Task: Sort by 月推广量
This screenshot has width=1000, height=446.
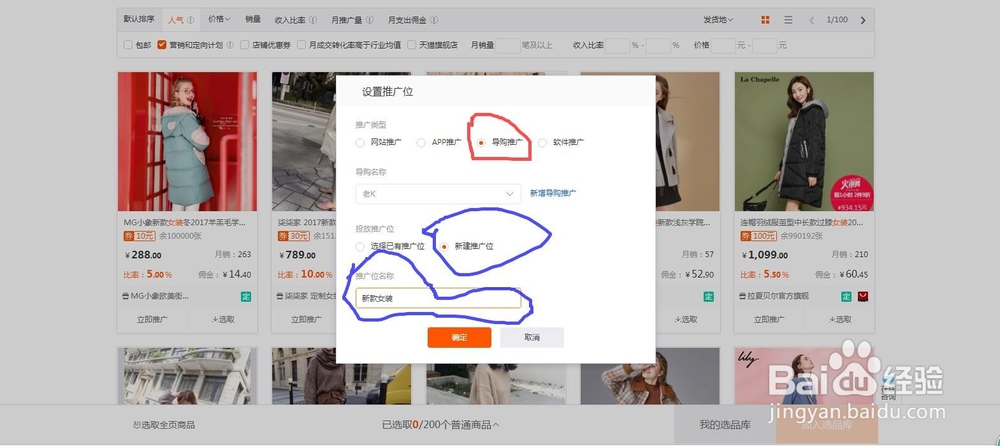Action: pos(348,20)
